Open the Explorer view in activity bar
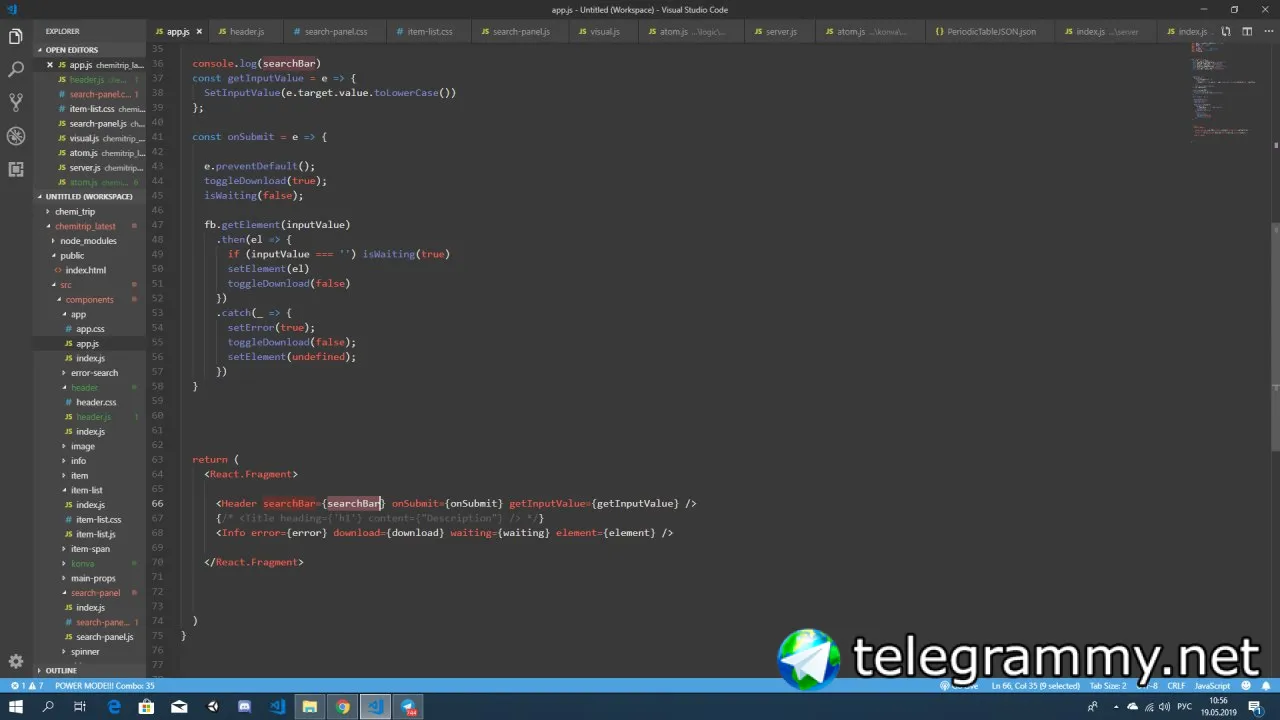This screenshot has height=720, width=1280. [15, 37]
